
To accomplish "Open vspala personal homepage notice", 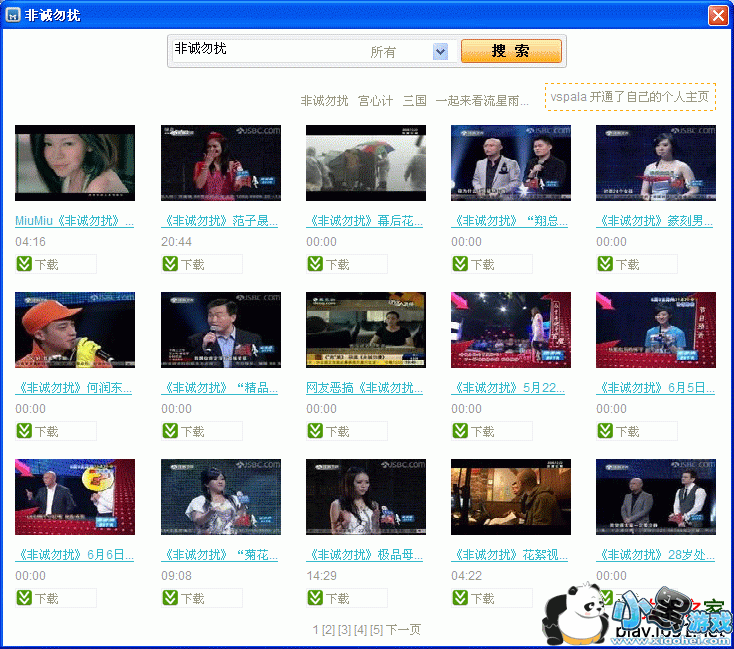I will 630,97.
